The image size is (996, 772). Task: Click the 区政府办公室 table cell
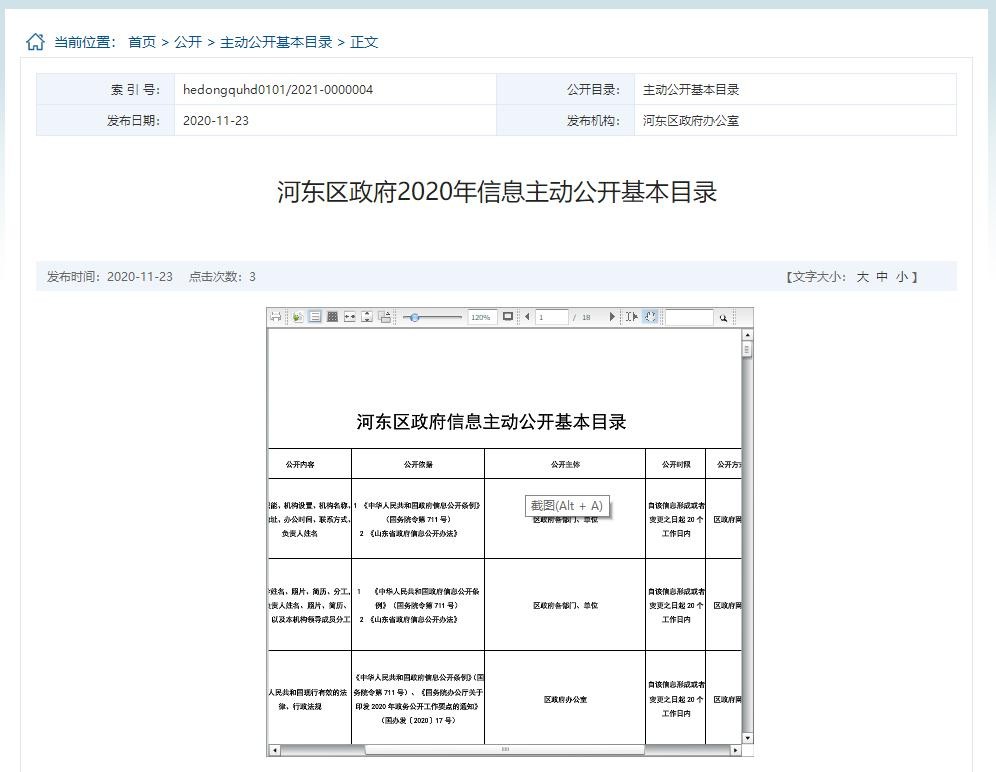565,700
